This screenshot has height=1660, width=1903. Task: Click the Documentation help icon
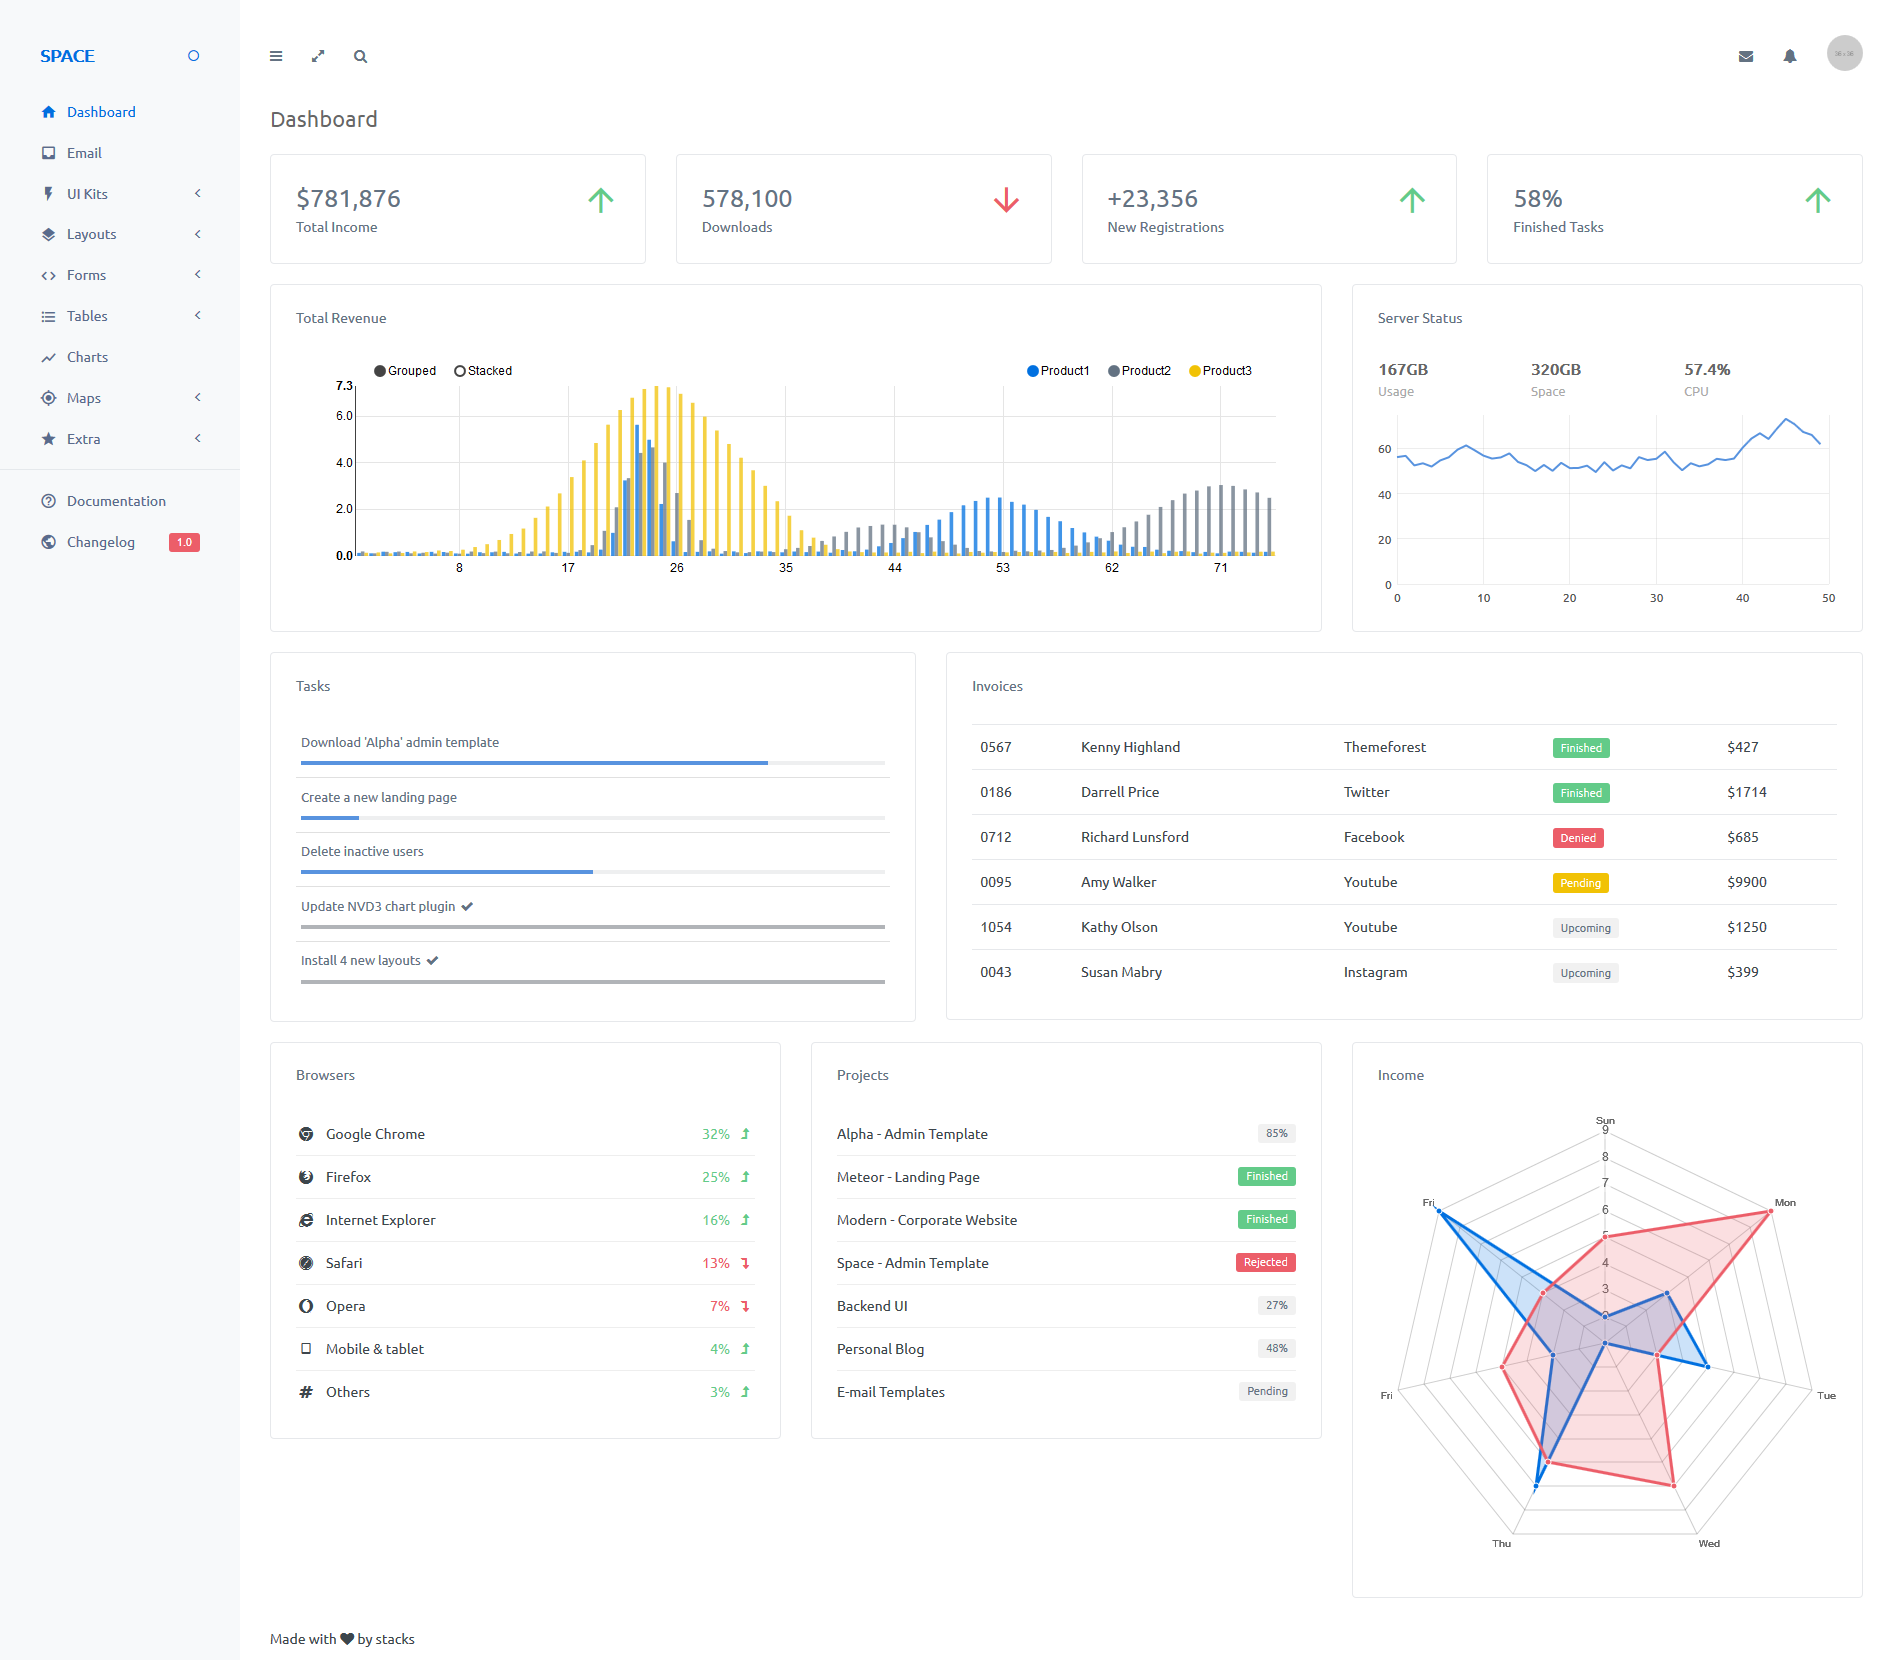(x=48, y=501)
